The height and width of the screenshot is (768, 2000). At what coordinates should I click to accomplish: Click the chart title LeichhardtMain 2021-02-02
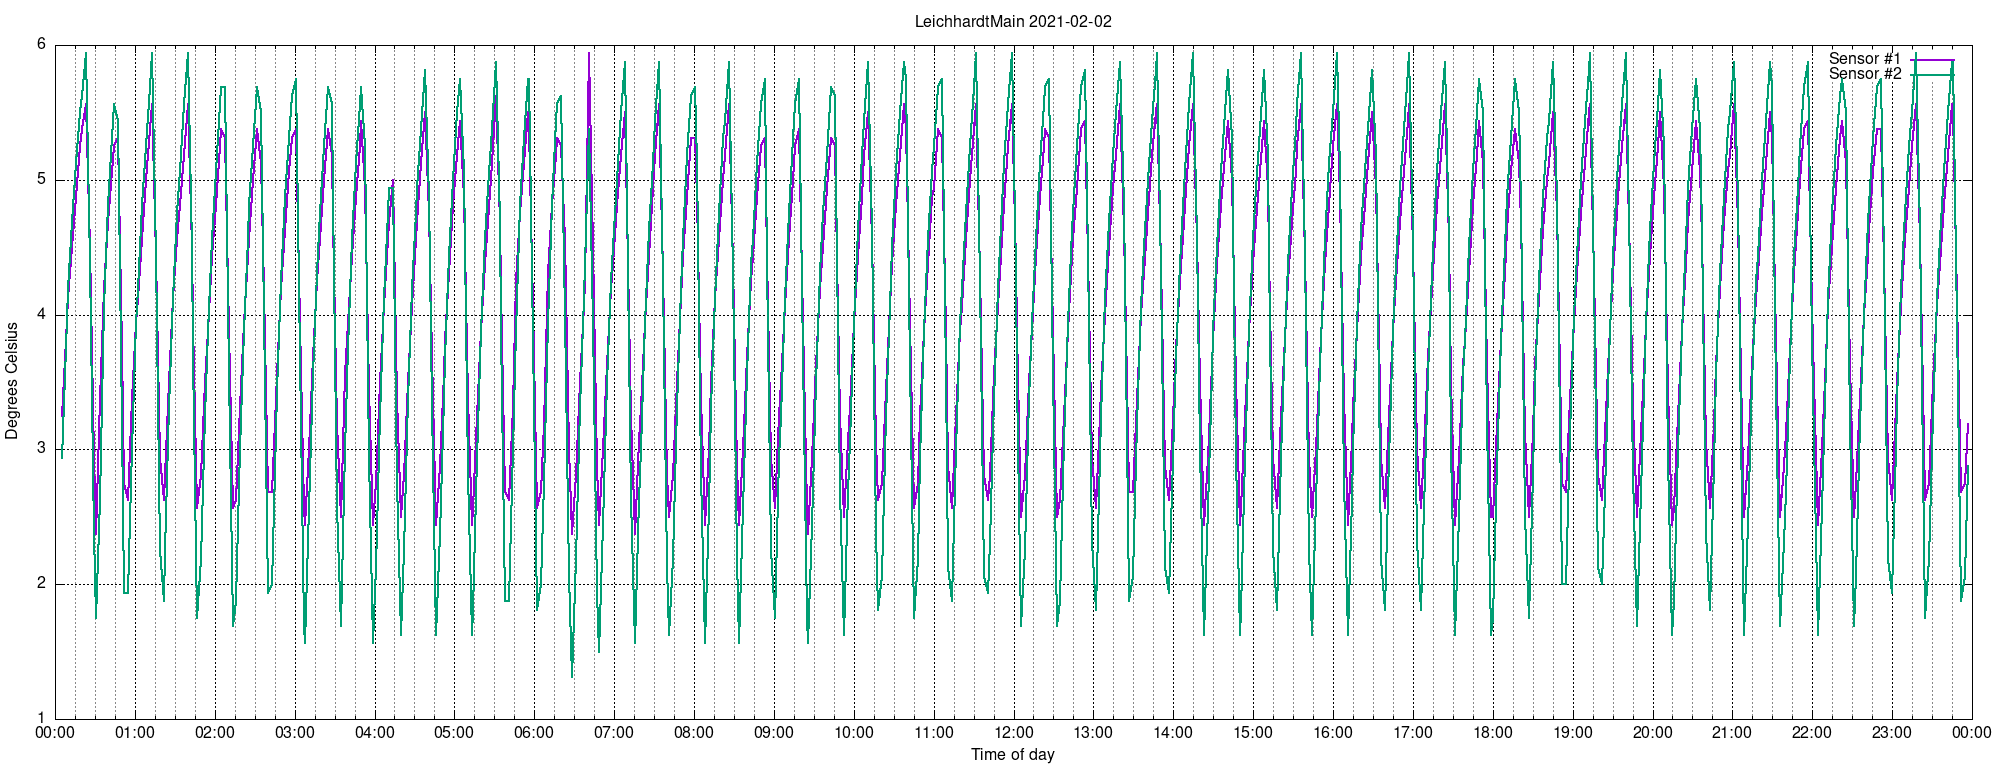pyautogui.click(x=1013, y=21)
